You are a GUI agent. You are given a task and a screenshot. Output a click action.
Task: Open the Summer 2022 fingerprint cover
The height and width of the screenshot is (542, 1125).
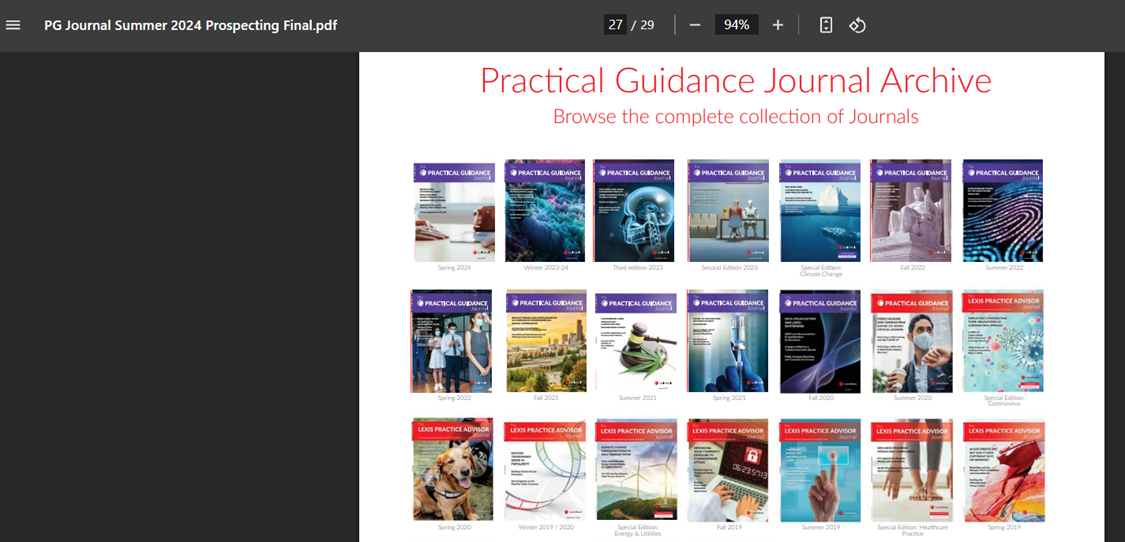(x=1002, y=211)
